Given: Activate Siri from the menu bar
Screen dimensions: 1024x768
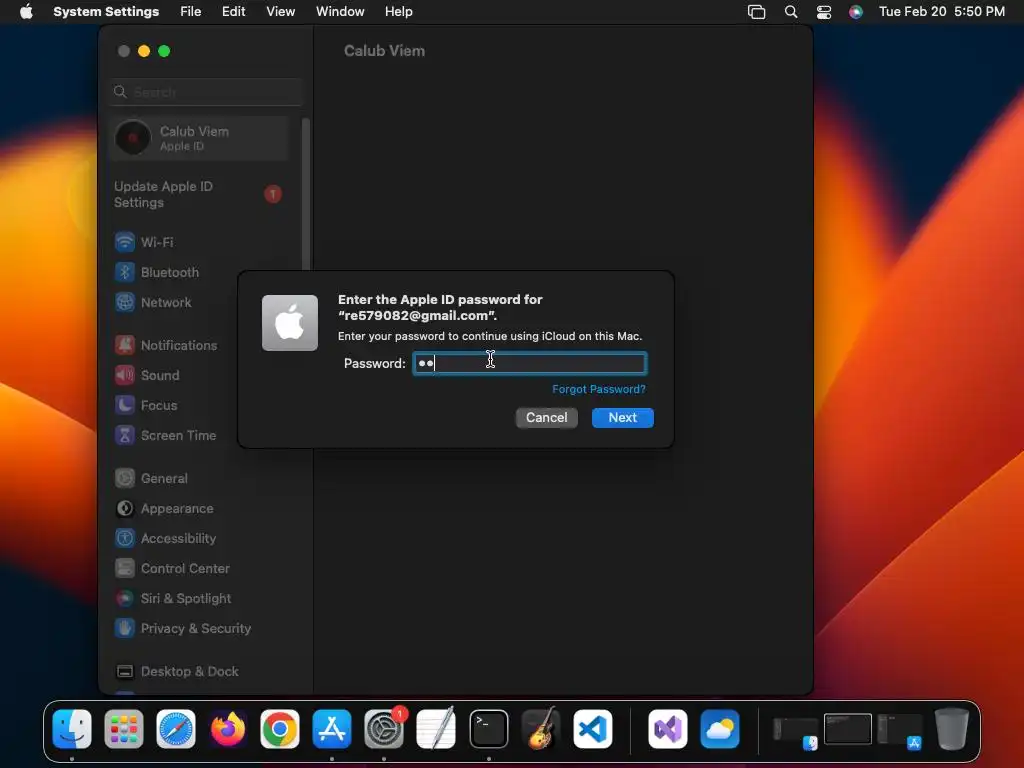Looking at the screenshot, I should tap(856, 12).
